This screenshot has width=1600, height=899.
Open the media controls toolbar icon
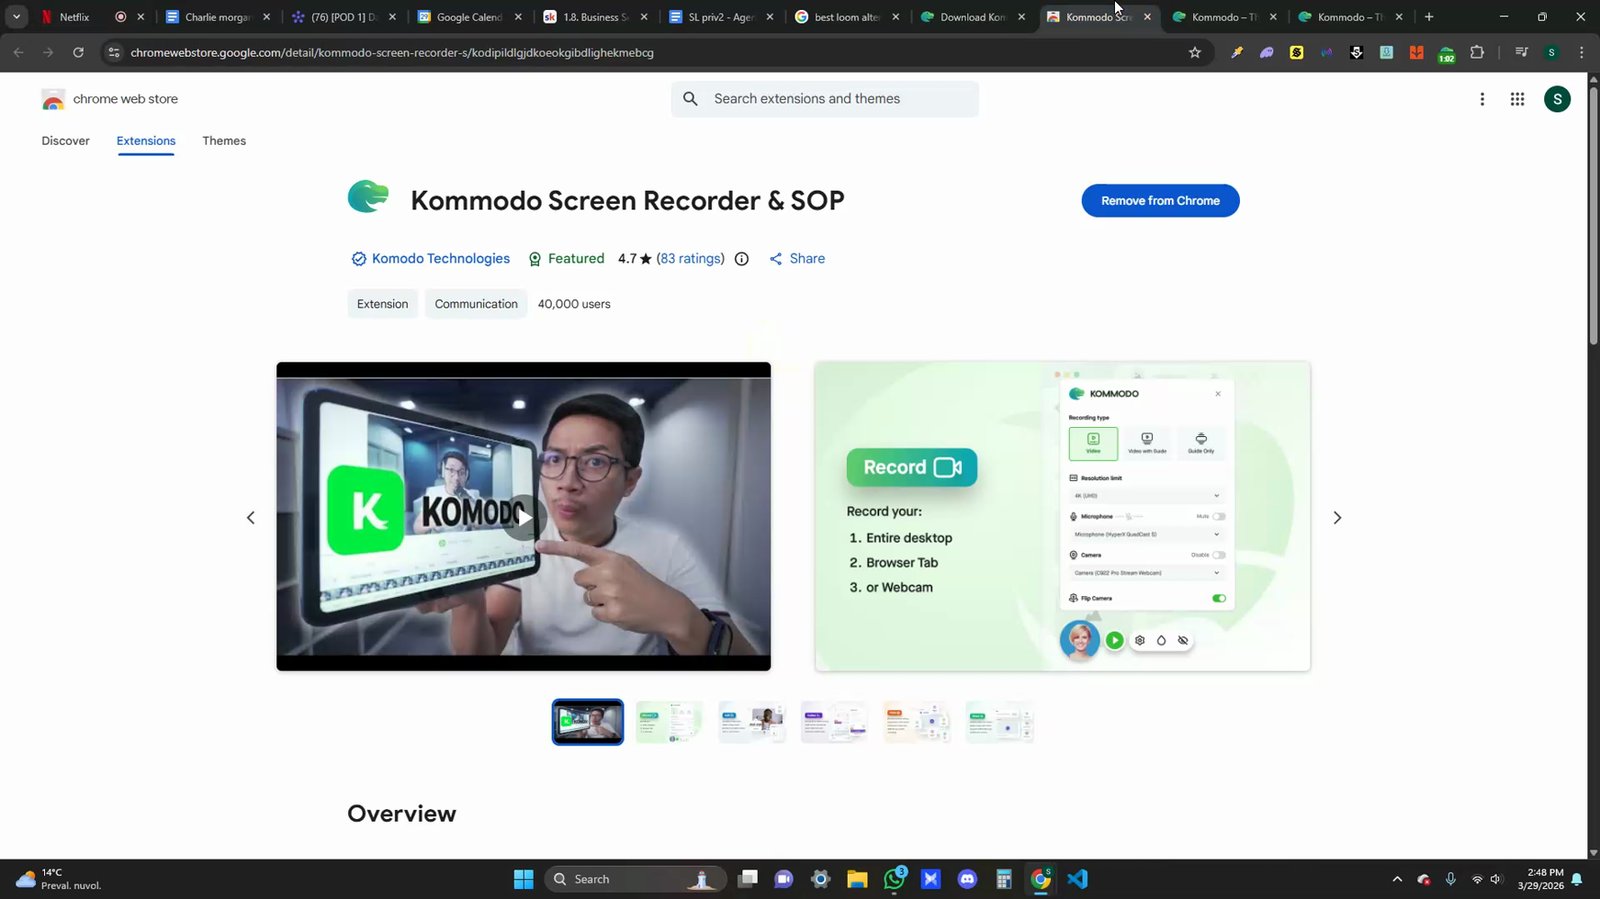point(1521,53)
